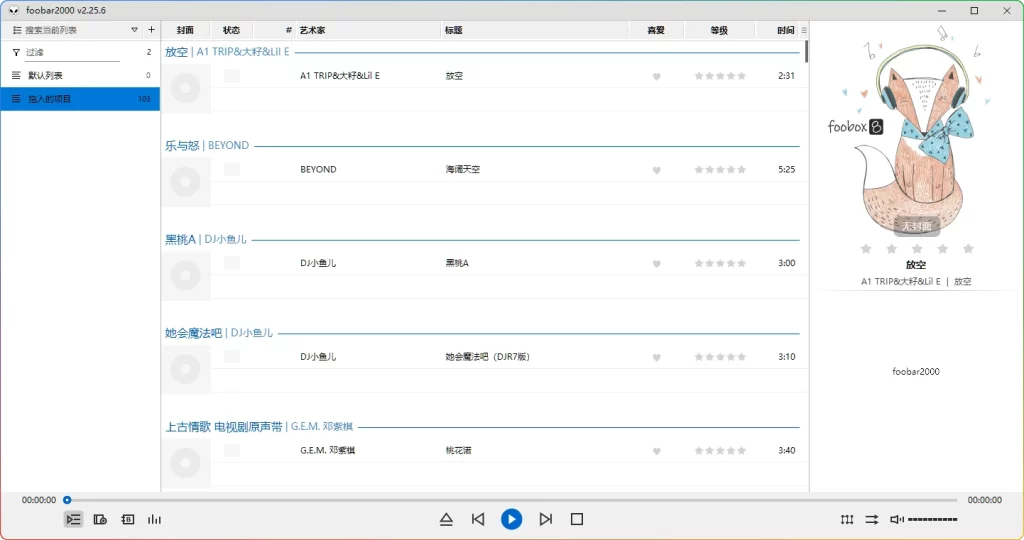This screenshot has height=540, width=1024.
Task: Click the plus icon to add playlist
Action: tap(152, 29)
